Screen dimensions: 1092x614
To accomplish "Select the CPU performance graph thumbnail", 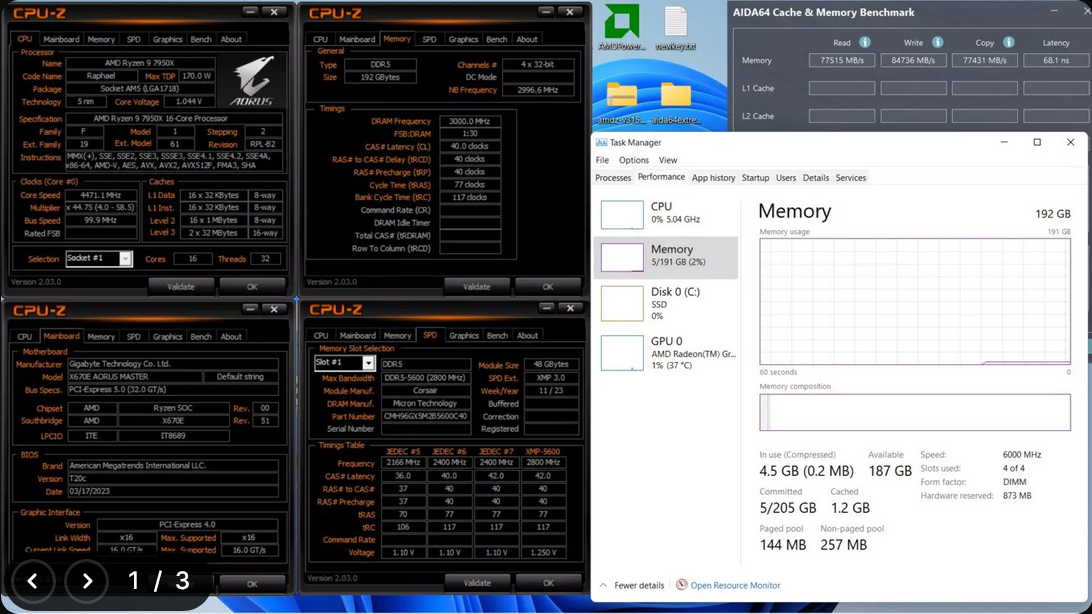I will click(x=622, y=214).
